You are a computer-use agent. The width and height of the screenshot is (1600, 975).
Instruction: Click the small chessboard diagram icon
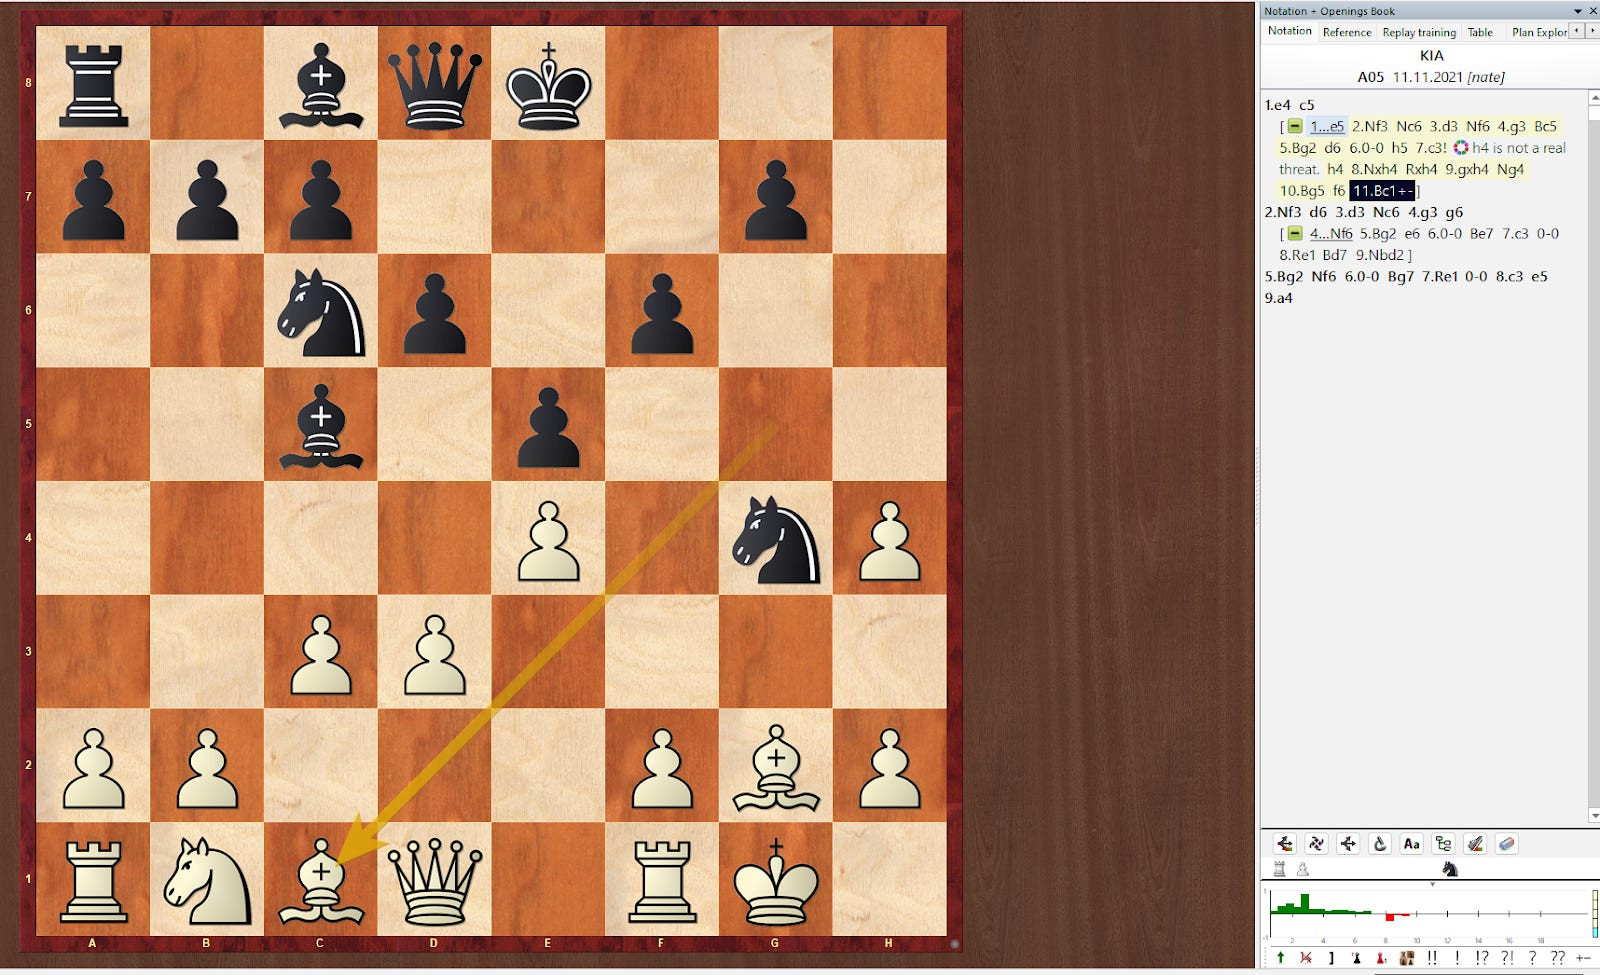pos(1407,957)
